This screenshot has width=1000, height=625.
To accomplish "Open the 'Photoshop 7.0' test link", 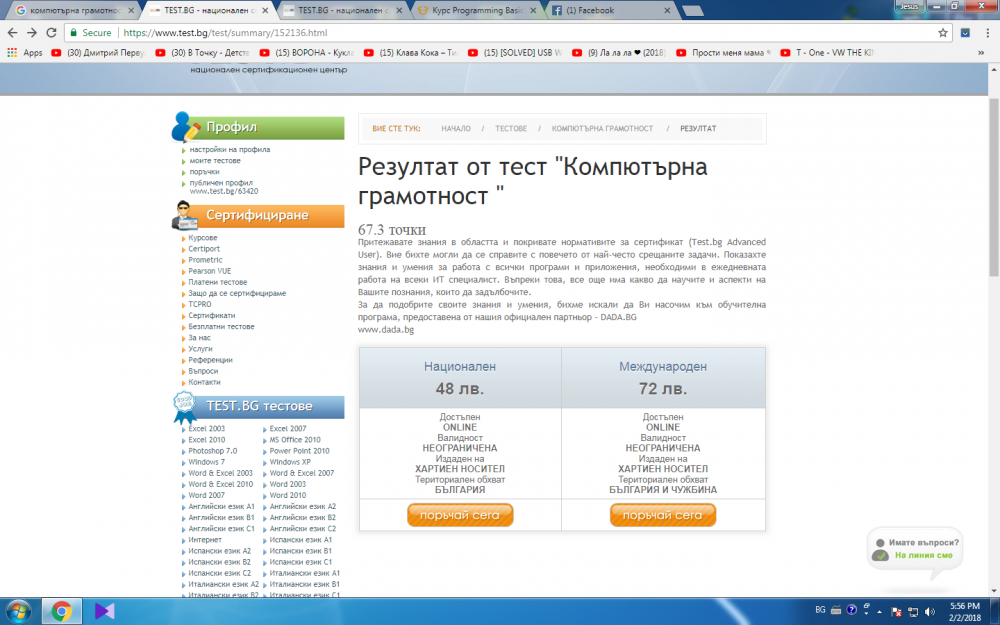I will (212, 451).
